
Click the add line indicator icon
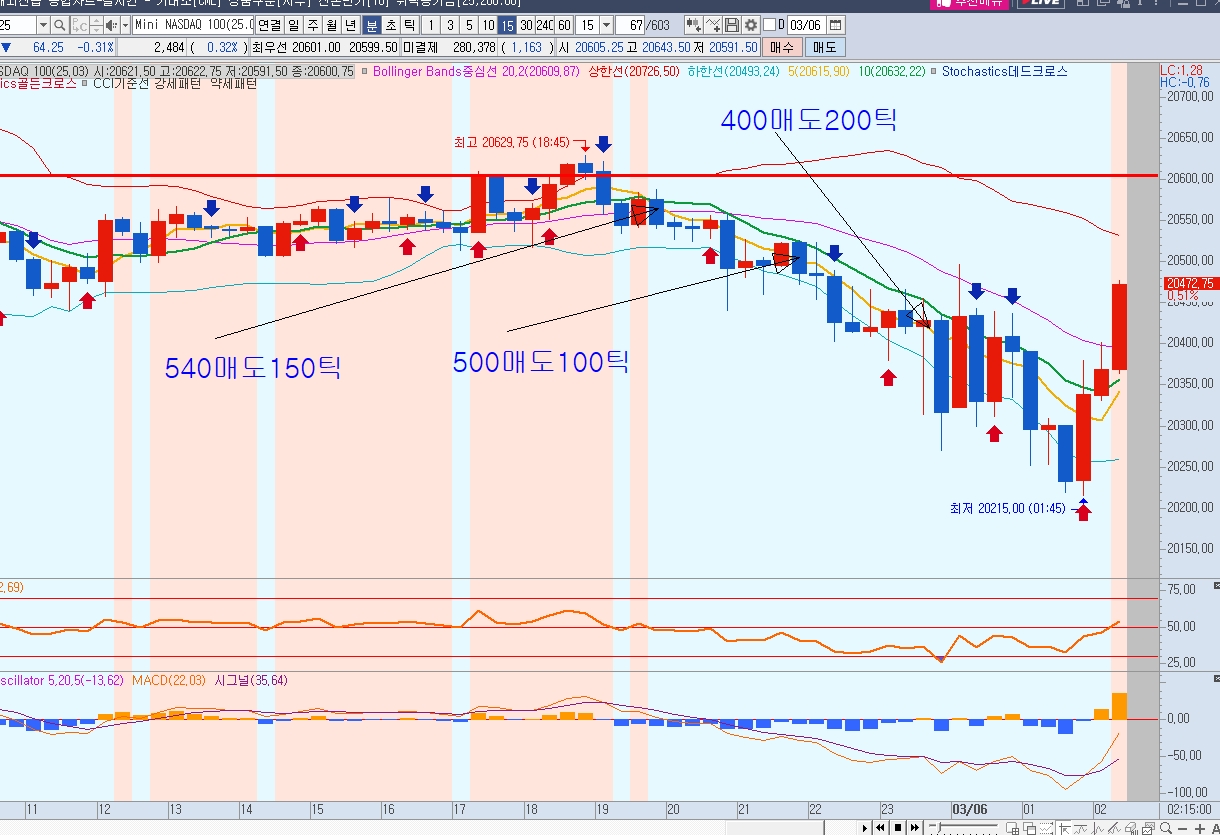(x=712, y=25)
